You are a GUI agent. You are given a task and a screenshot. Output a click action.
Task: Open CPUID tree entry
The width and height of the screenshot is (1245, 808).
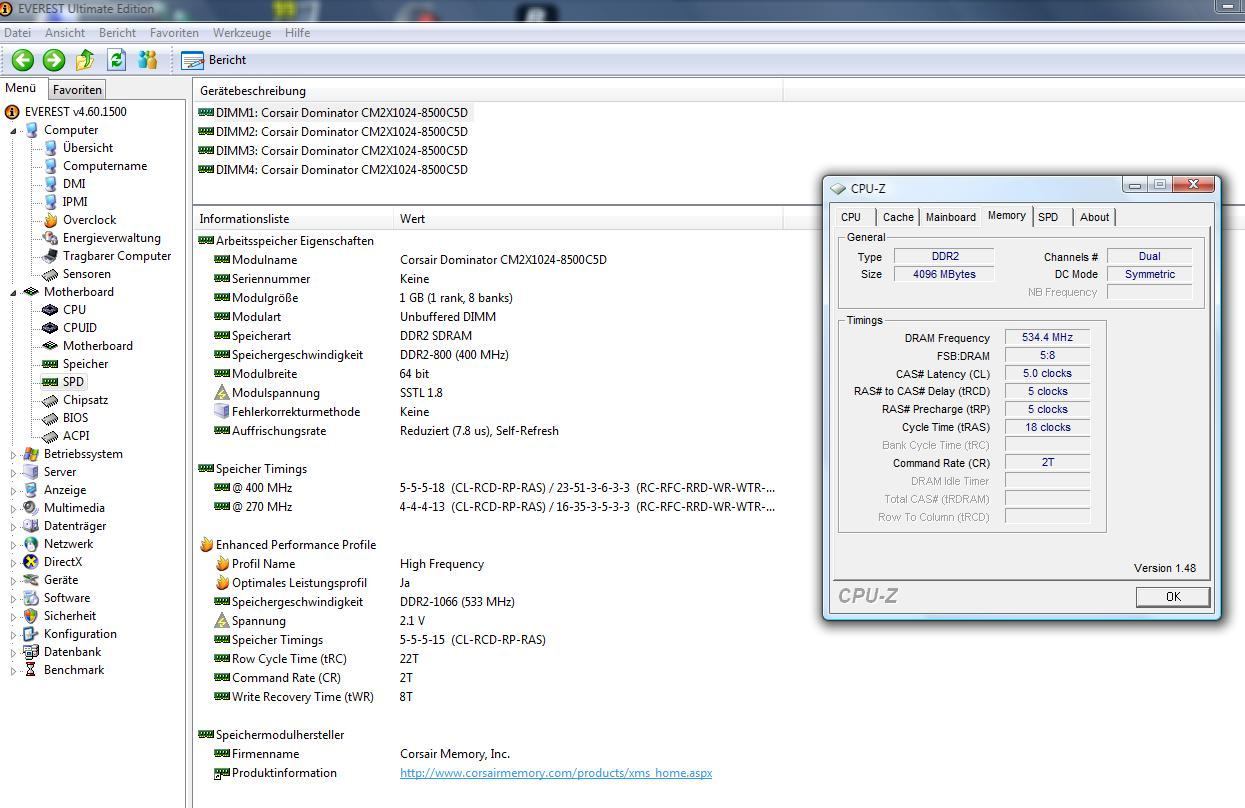point(80,328)
